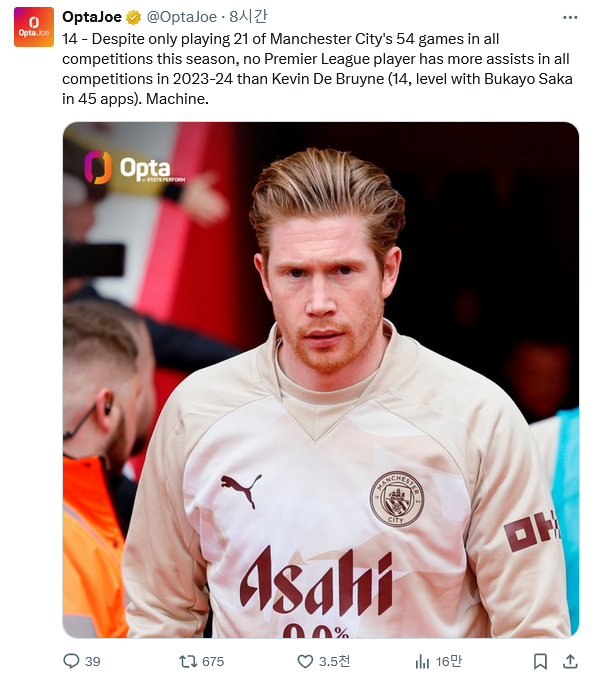Click the like count 3.5천
Screen dimensions: 595x683
(x=335, y=661)
